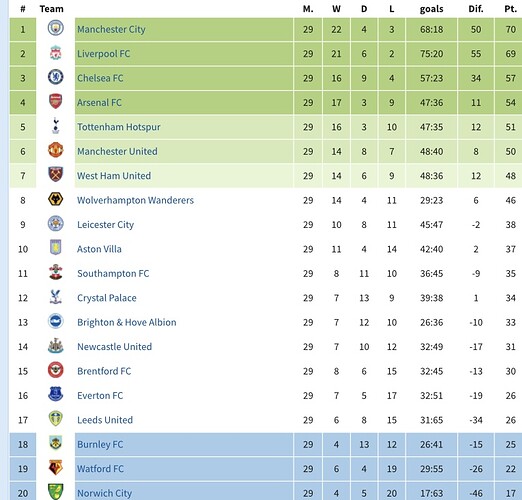Click the Watford FC crest icon
The height and width of the screenshot is (500, 522).
click(x=56, y=467)
